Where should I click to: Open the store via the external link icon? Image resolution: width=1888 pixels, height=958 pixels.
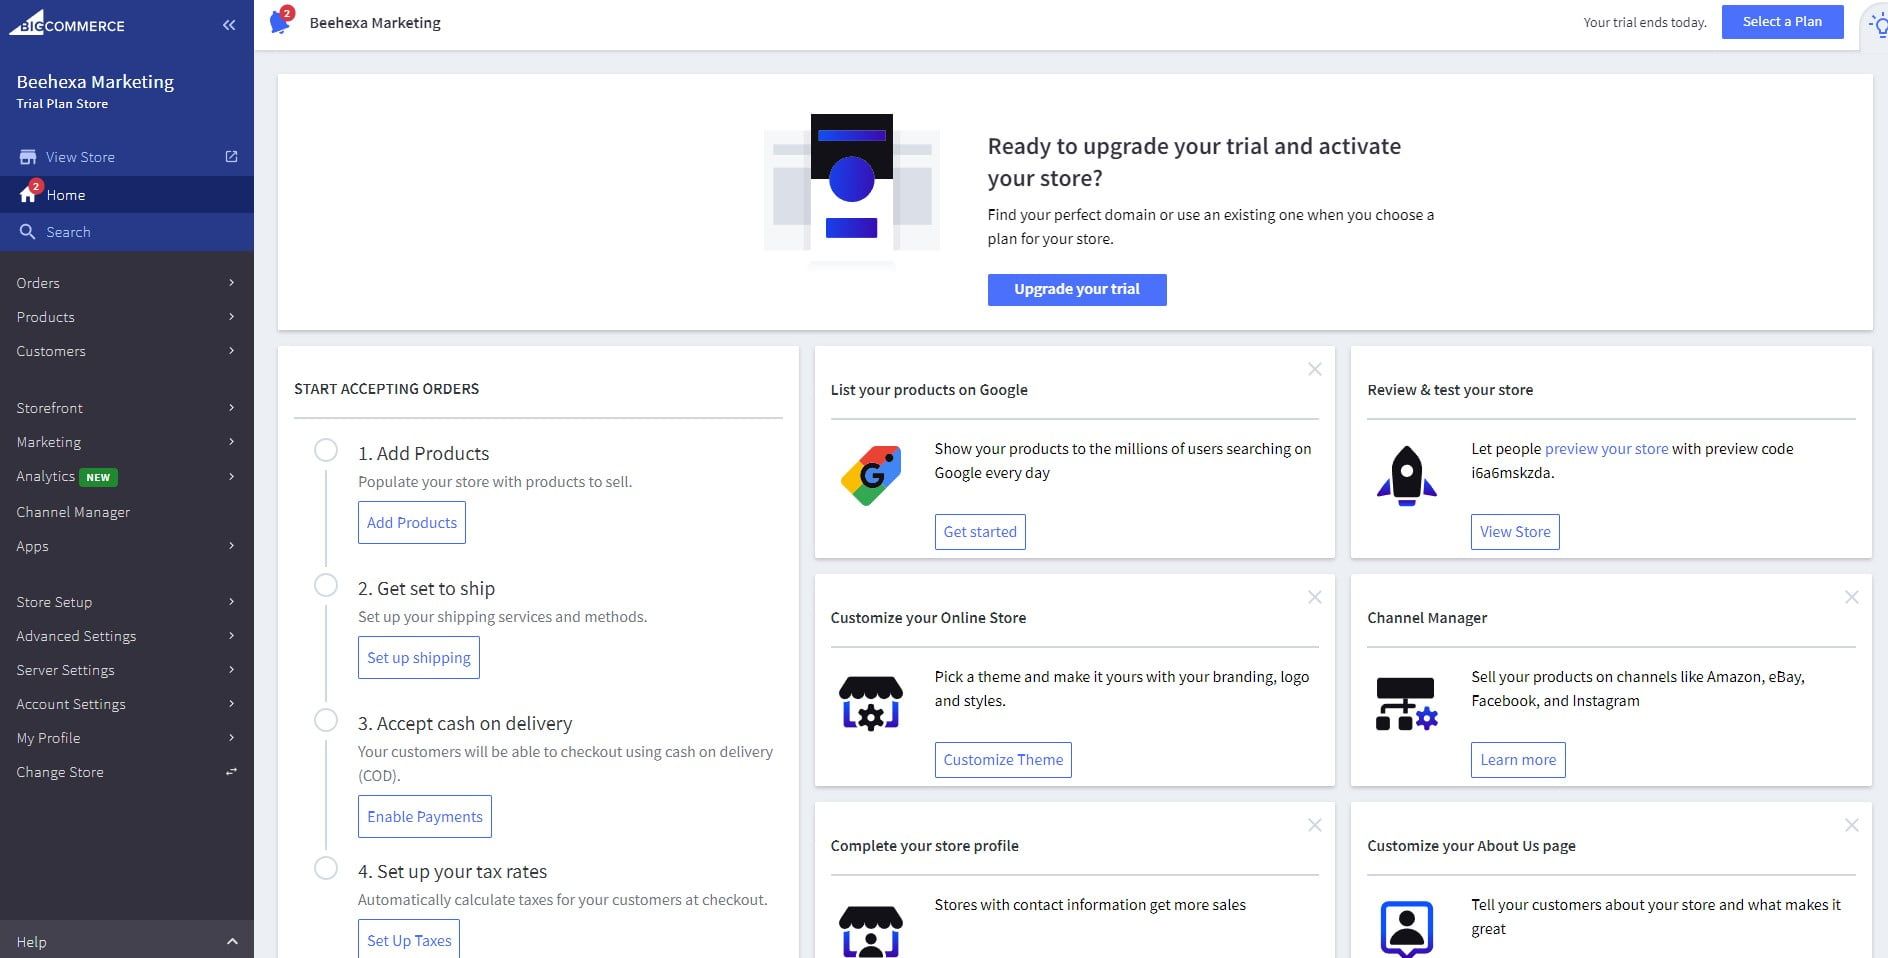(x=230, y=156)
